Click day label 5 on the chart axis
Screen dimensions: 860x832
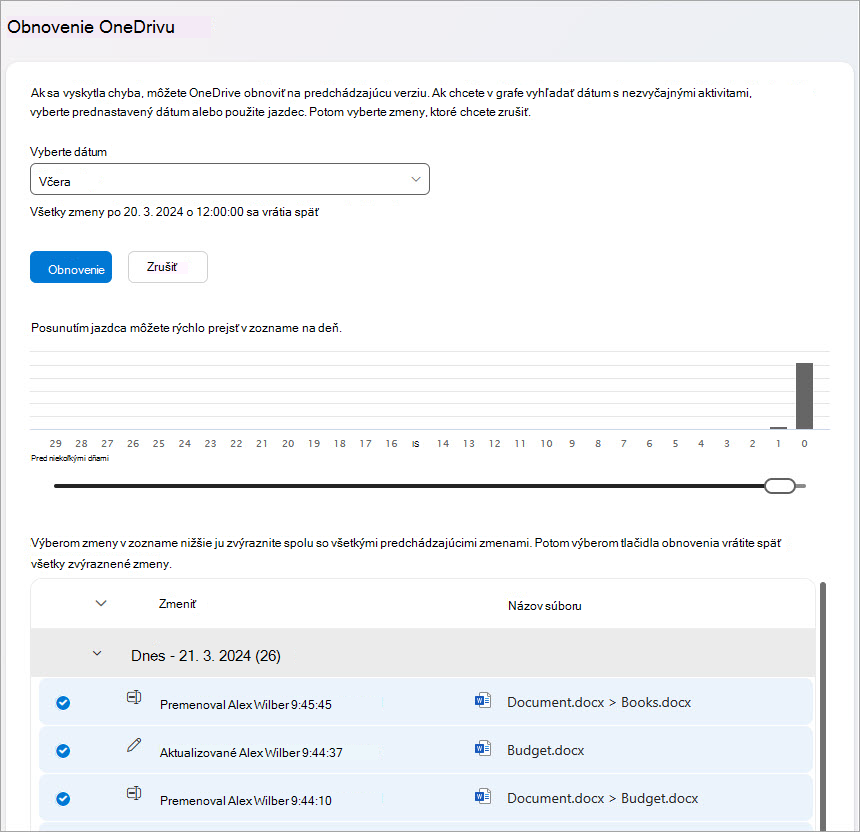pyautogui.click(x=675, y=444)
